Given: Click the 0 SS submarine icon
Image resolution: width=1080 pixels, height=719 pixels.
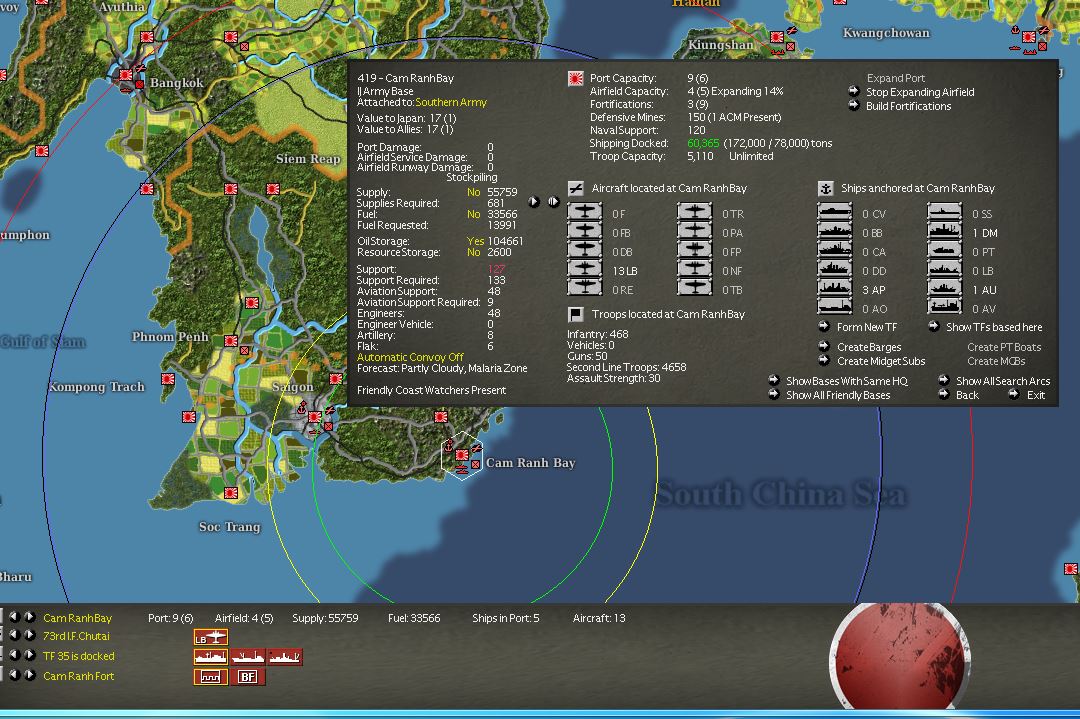Looking at the screenshot, I should [945, 211].
